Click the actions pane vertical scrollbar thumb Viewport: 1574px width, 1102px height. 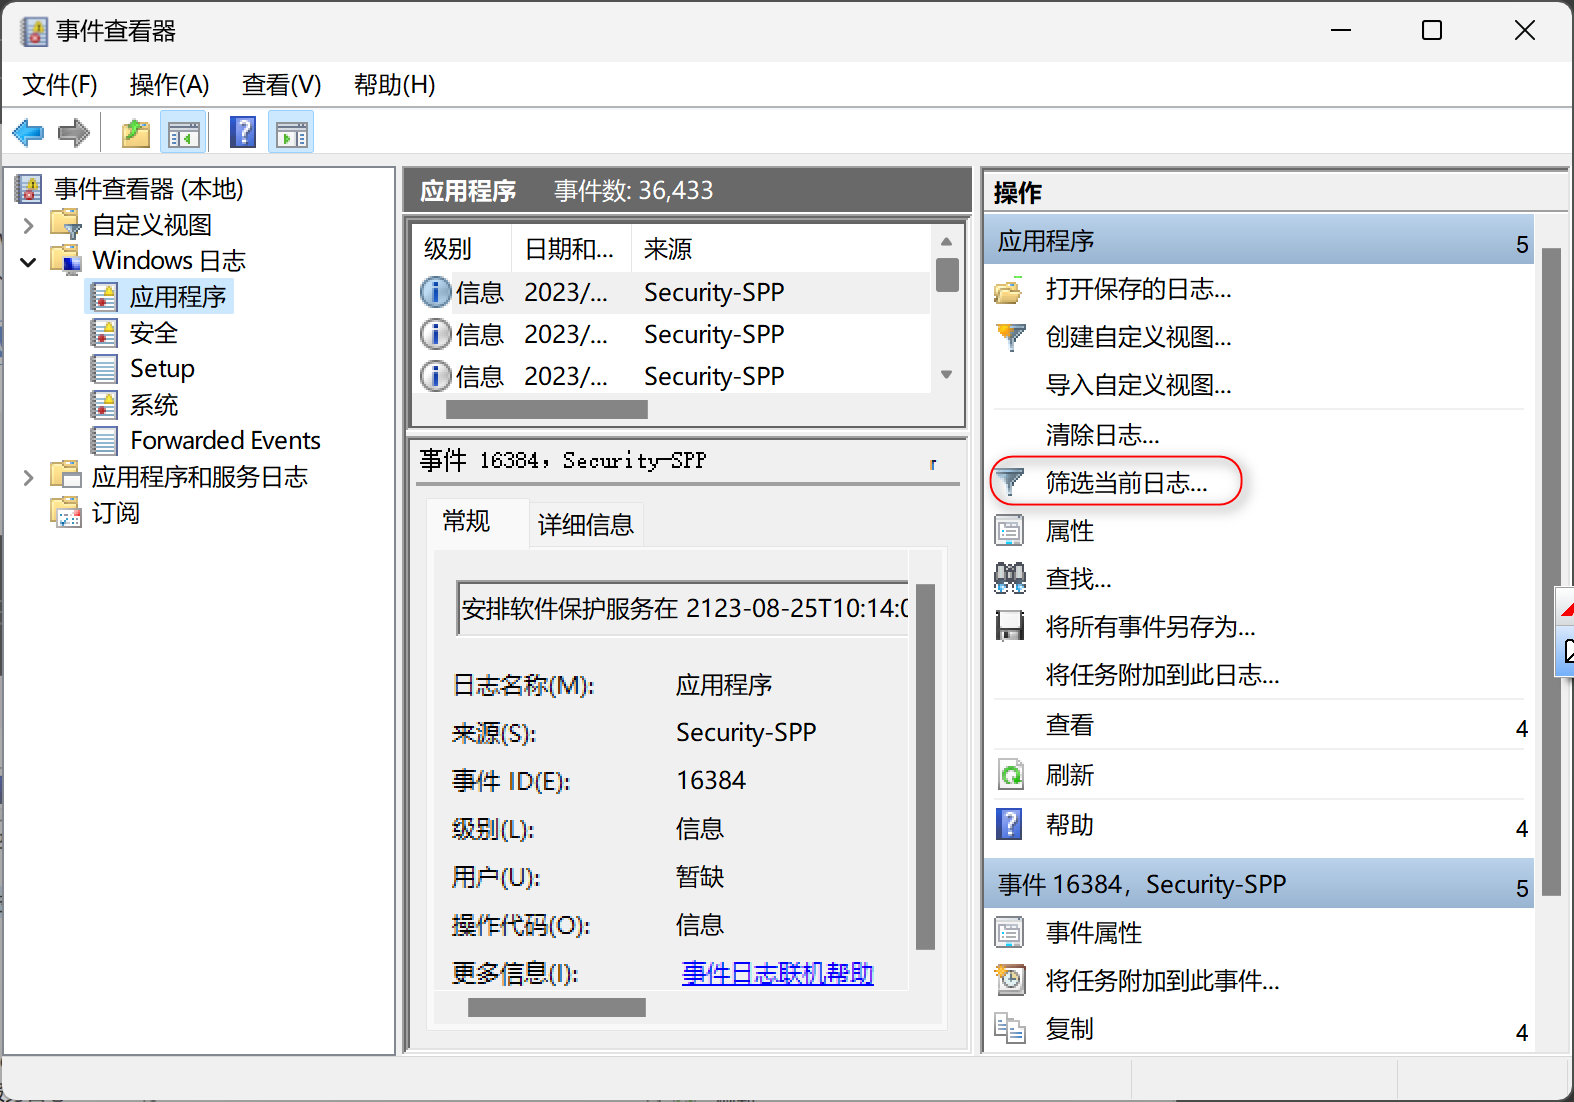pyautogui.click(x=1551, y=571)
